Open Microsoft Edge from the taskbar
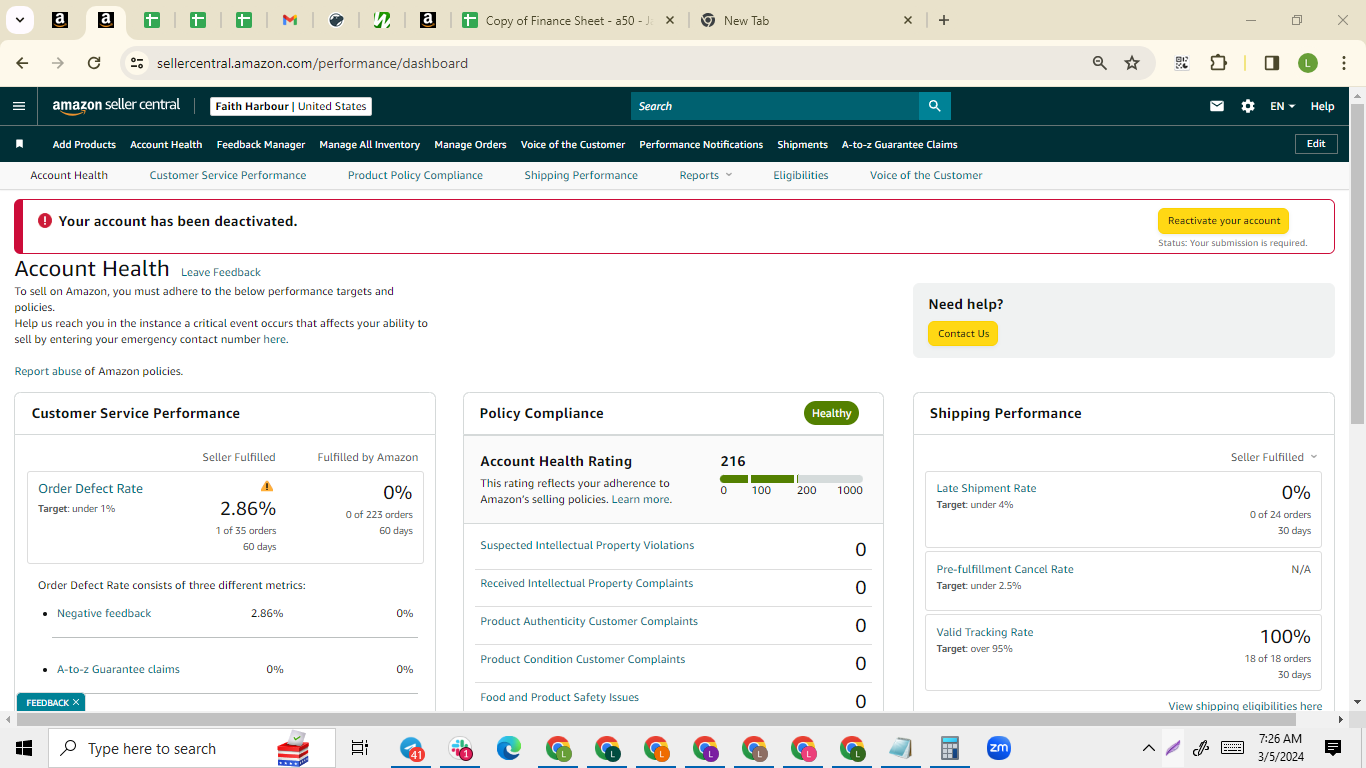The width and height of the screenshot is (1366, 768). click(x=510, y=748)
